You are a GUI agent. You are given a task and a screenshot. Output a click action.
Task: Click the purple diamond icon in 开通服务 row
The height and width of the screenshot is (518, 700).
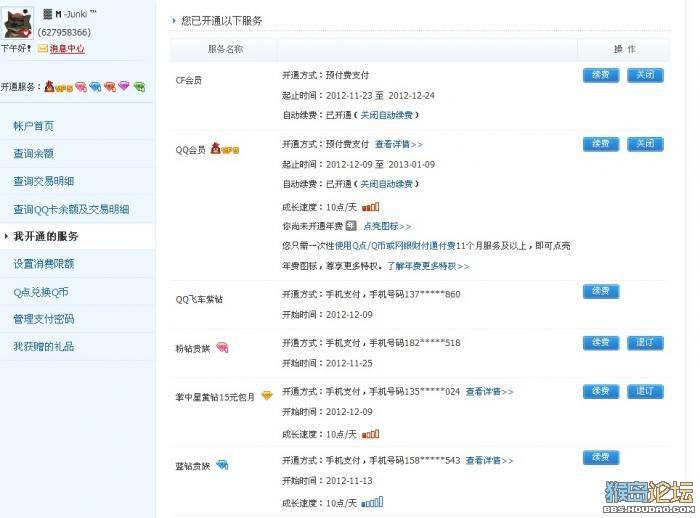124,86
